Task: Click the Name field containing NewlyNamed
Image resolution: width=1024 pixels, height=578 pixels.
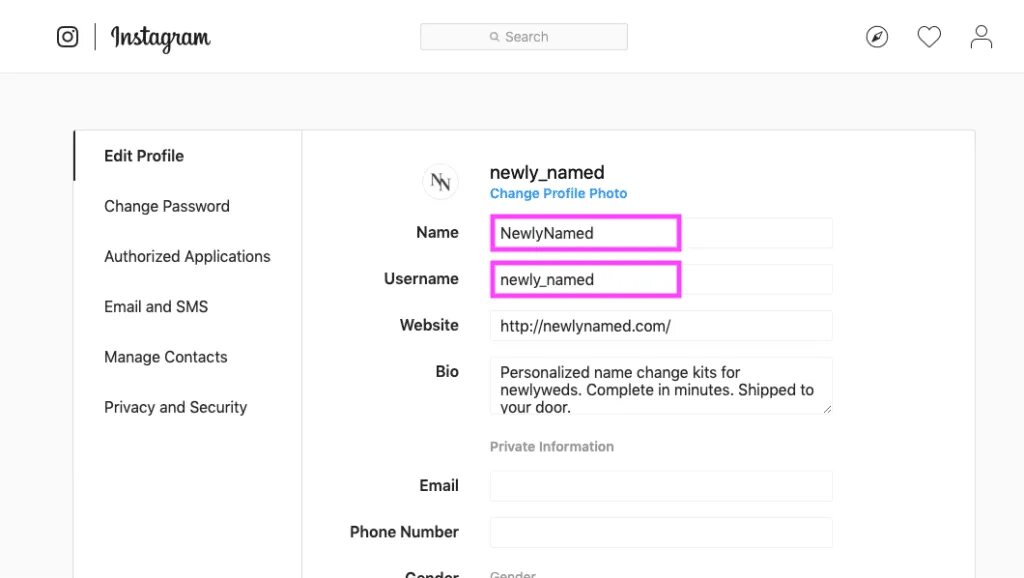Action: (661, 233)
